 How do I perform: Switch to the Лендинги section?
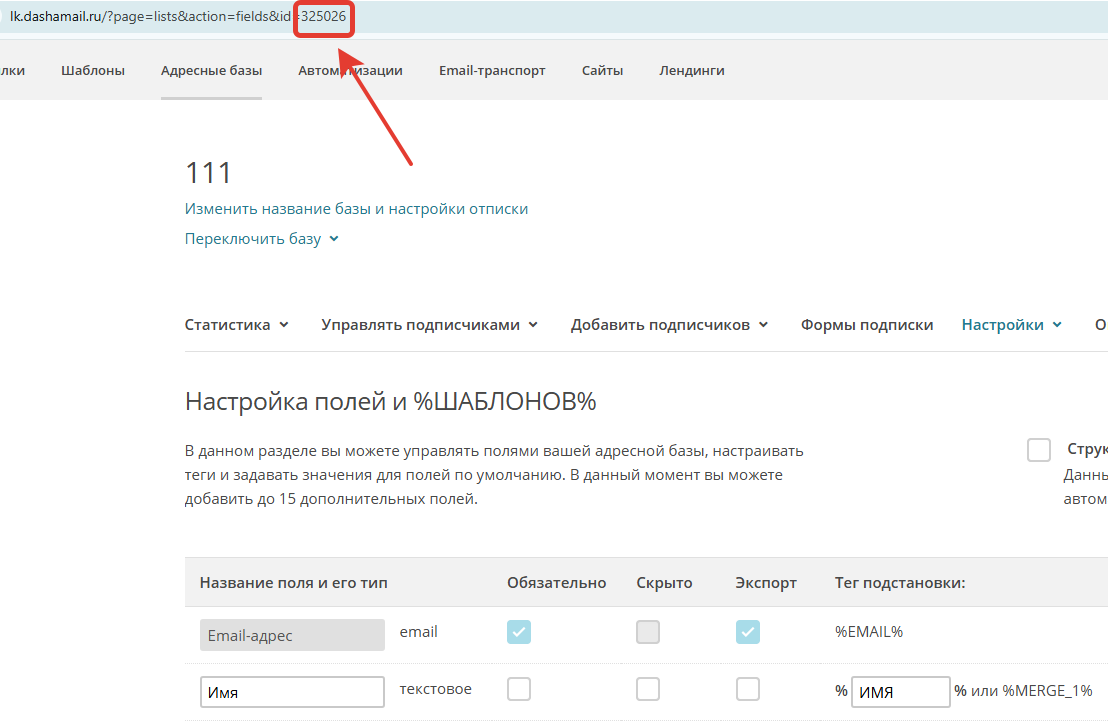click(x=691, y=71)
